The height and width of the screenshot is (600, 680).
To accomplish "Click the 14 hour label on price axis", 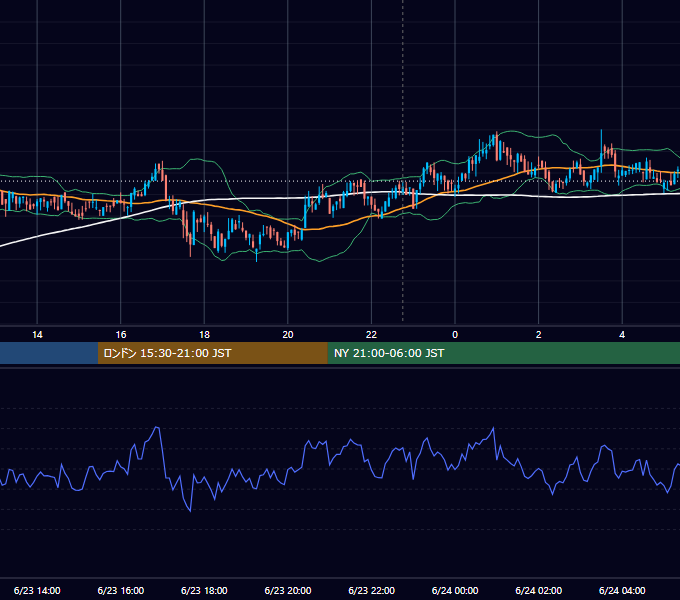I will [37, 335].
